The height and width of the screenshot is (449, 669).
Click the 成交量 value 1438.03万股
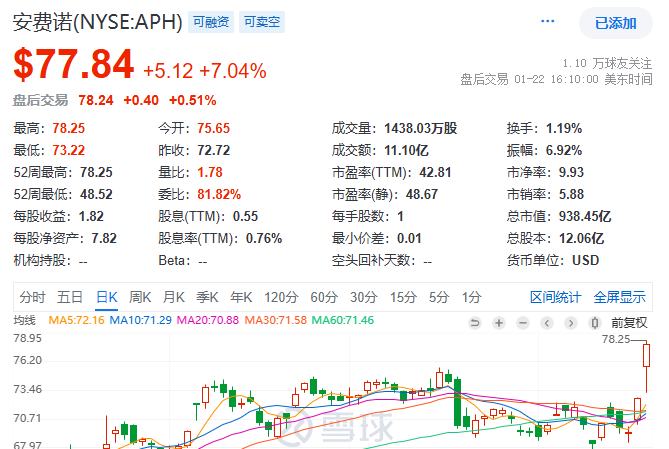point(420,128)
